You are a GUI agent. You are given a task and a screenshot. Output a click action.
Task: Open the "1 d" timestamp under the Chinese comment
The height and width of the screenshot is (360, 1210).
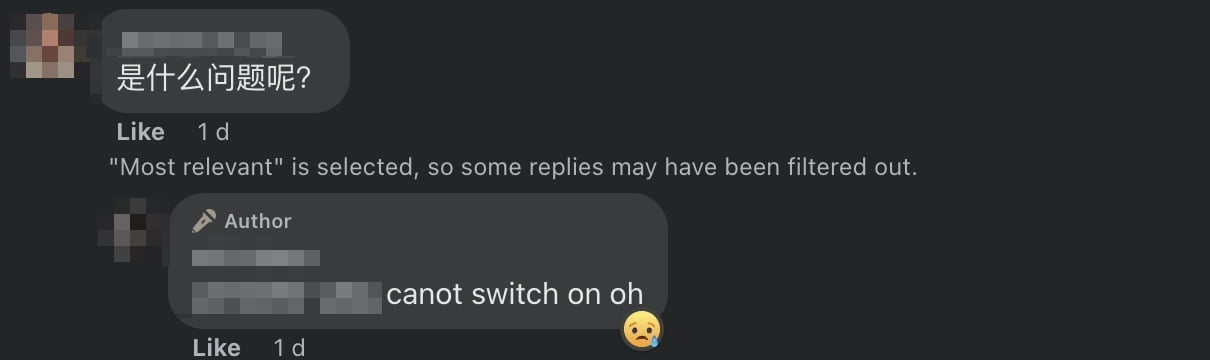click(213, 132)
